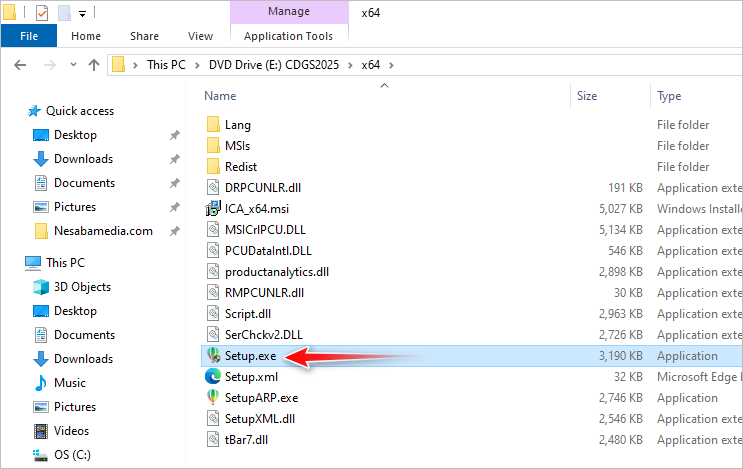Open the Share ribbon tab

click(145, 36)
